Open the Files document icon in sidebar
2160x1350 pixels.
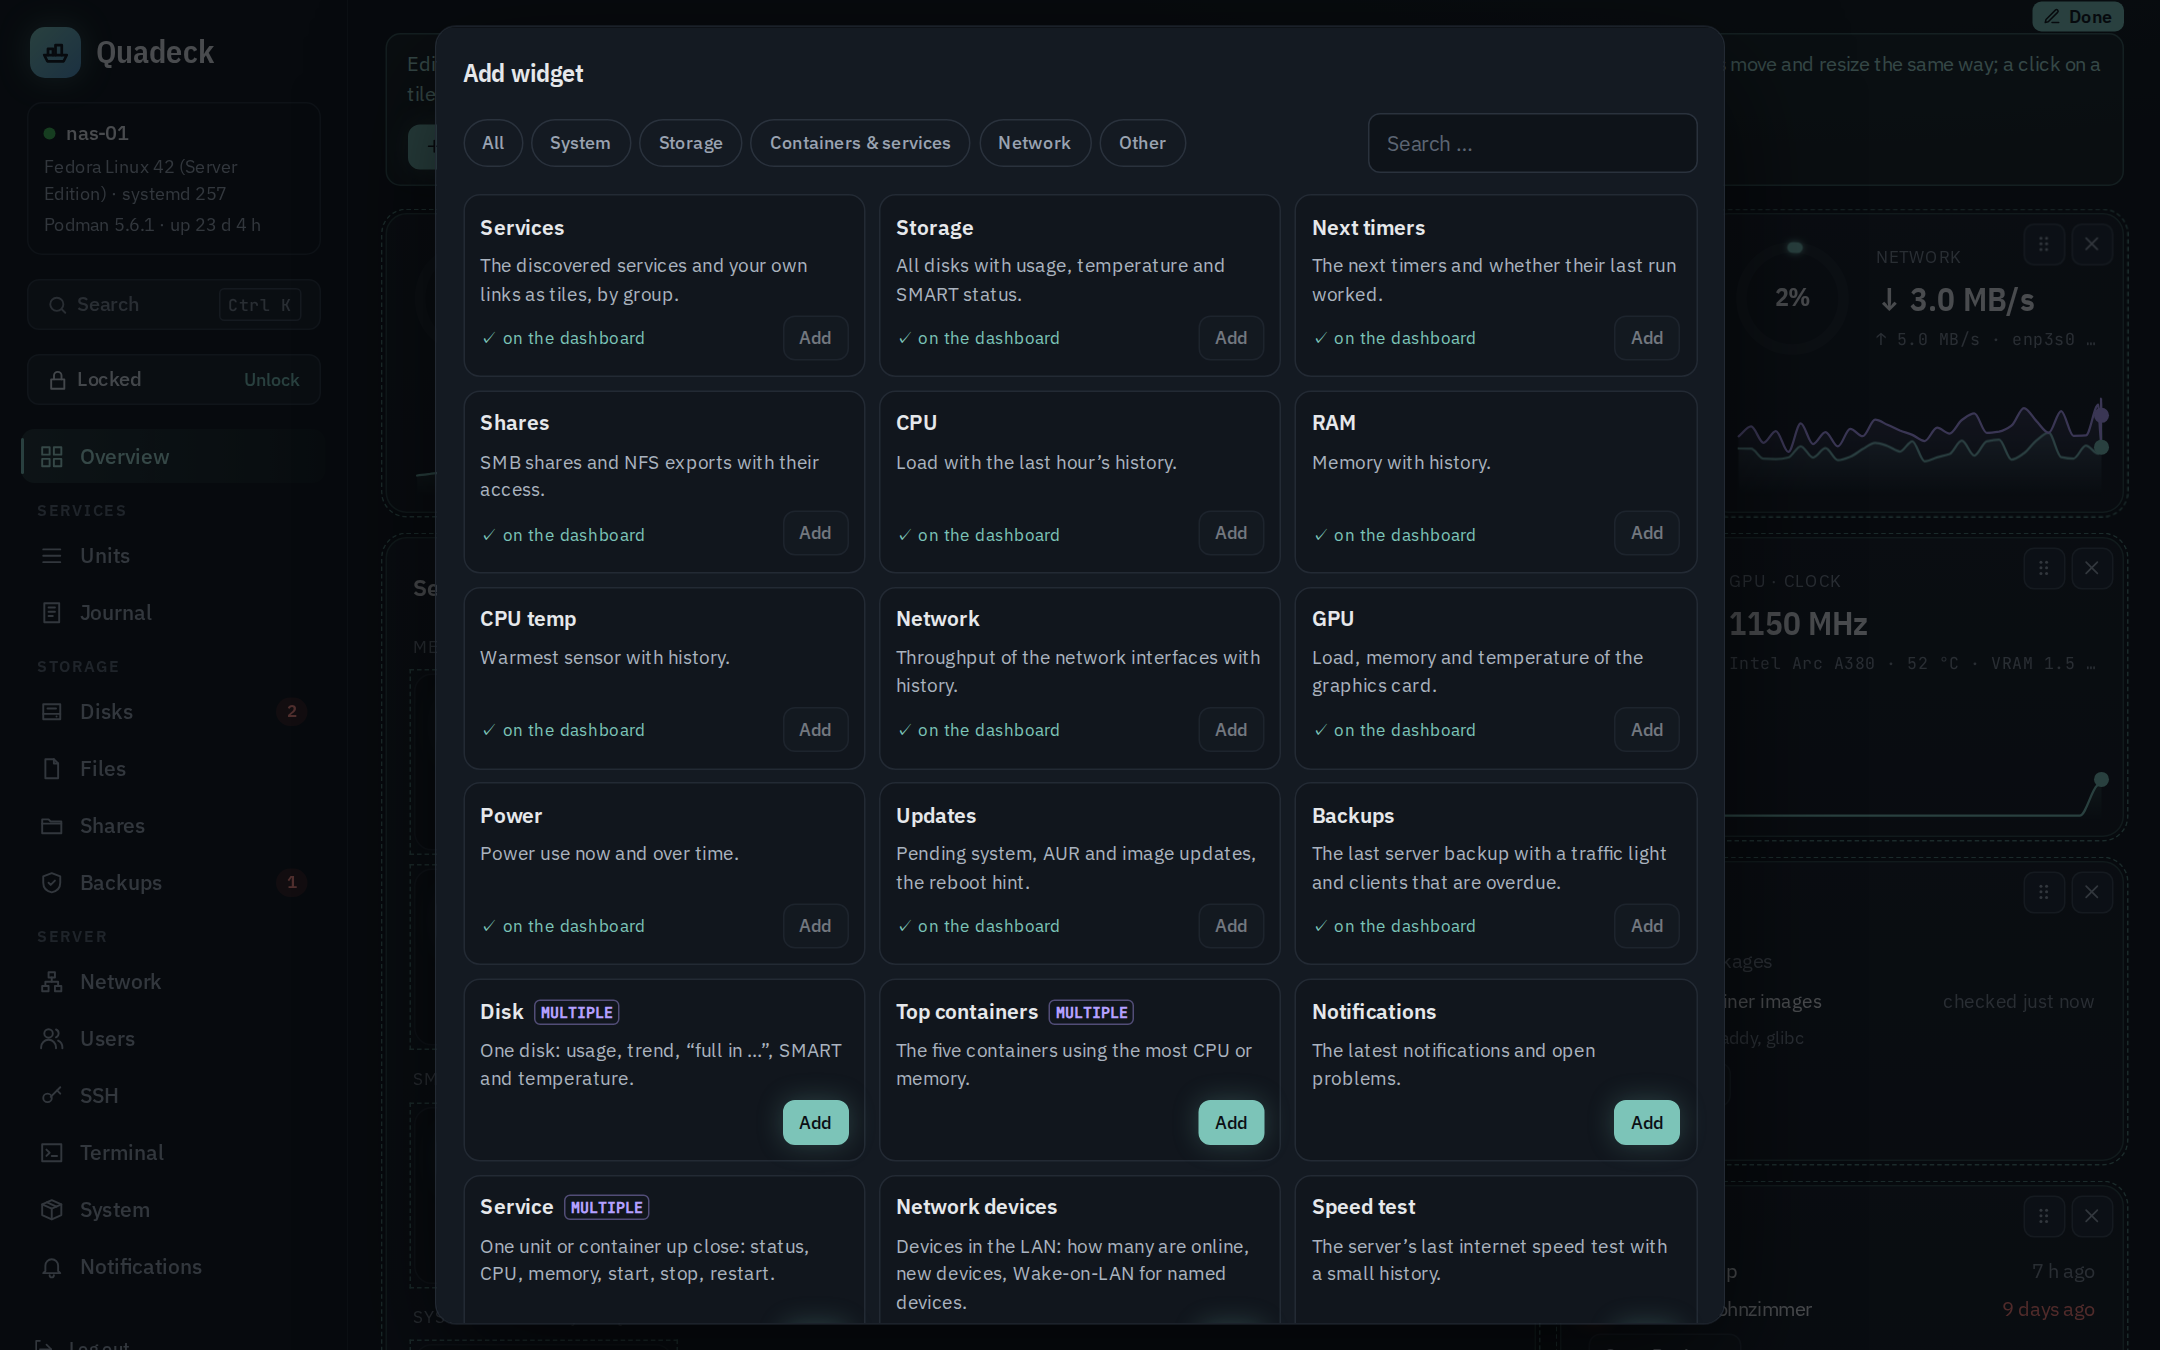tap(52, 769)
